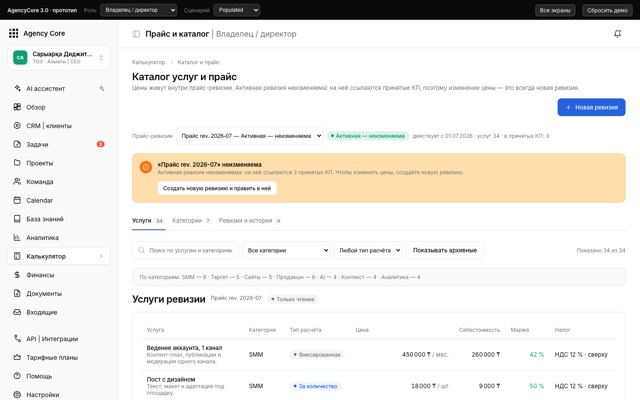Click the notifications bell icon
640x400 pixels.
pos(618,34)
